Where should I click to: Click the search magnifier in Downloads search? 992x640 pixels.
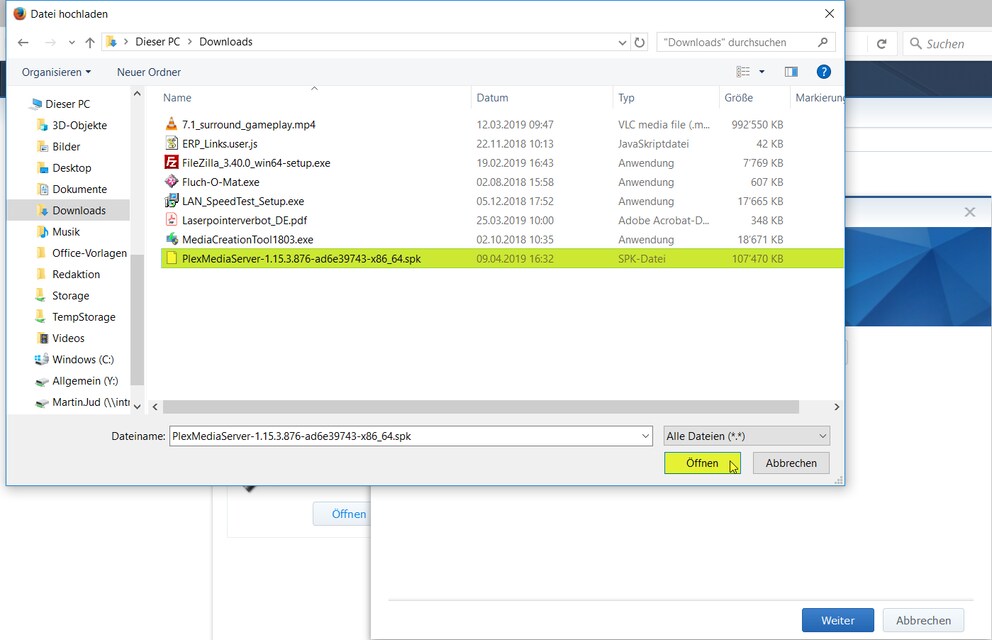[x=822, y=42]
